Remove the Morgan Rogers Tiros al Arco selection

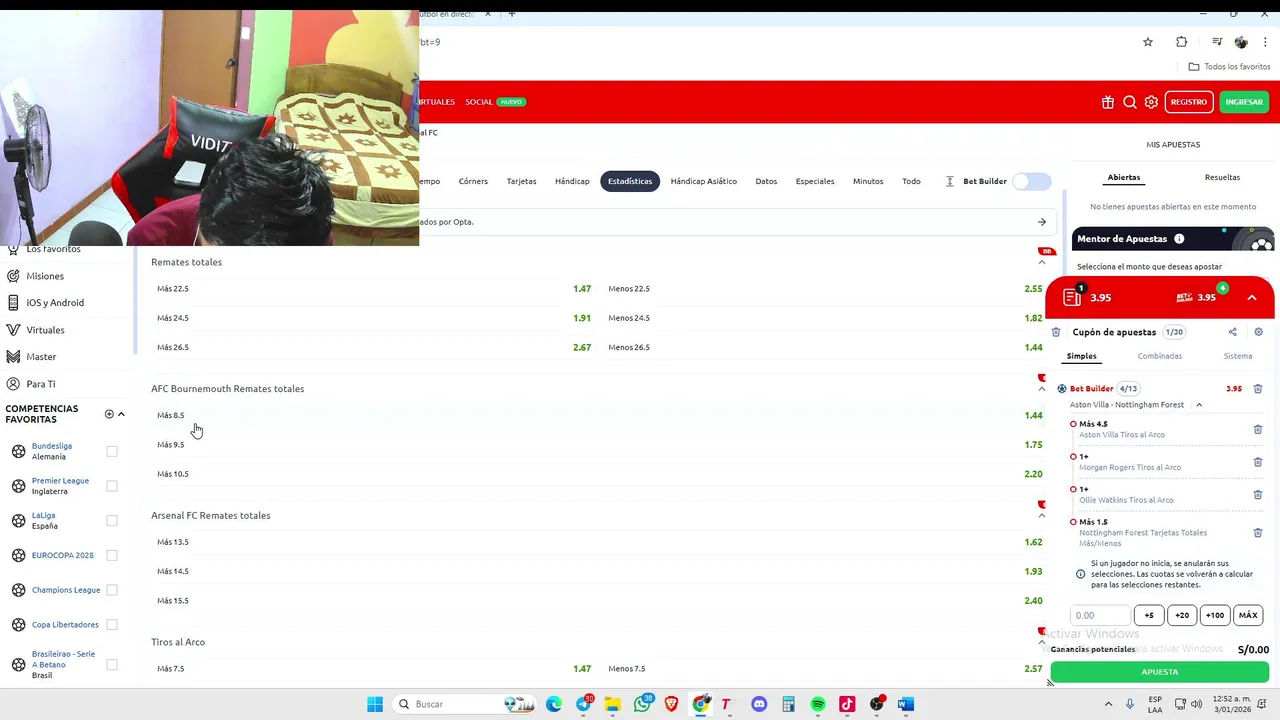[1258, 462]
